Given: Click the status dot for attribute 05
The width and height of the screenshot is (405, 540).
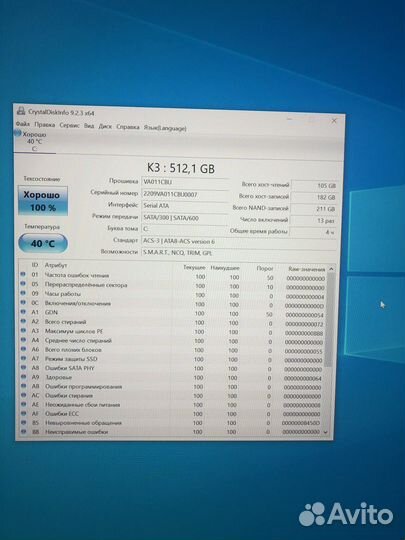Looking at the screenshot, I should [x=23, y=283].
